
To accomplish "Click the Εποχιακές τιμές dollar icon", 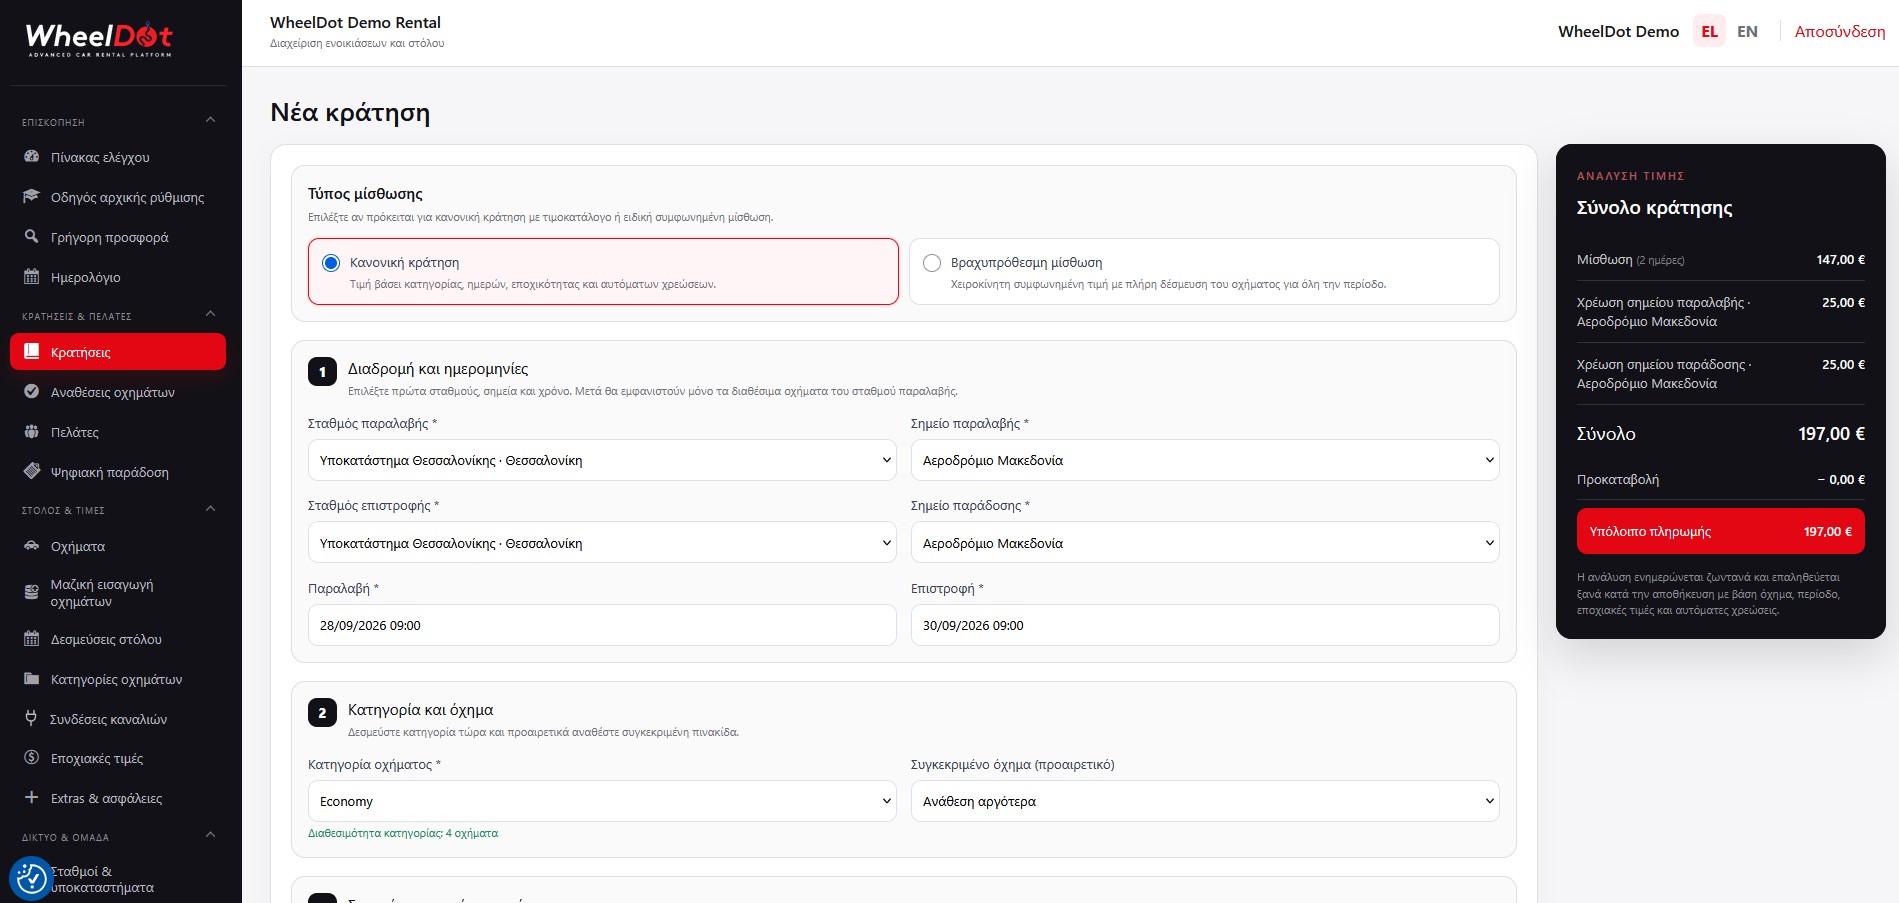I will (31, 758).
